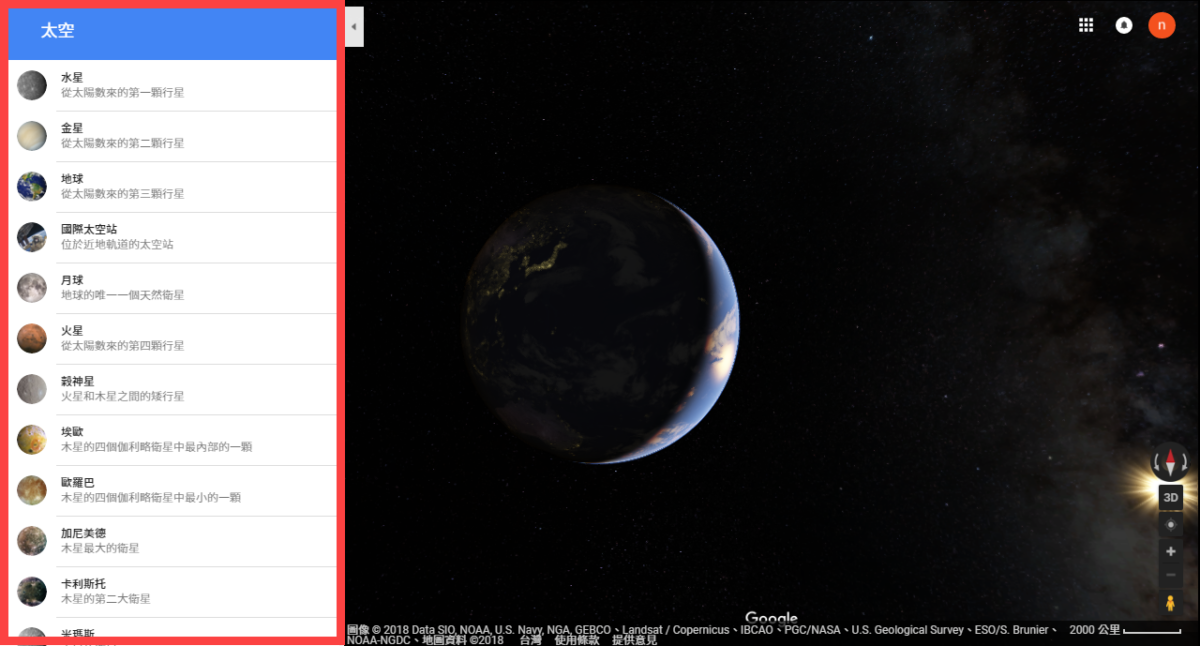
Task: Zoom out with the minus button
Action: (1170, 575)
